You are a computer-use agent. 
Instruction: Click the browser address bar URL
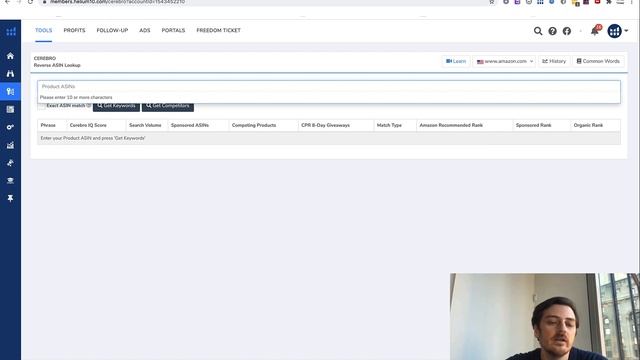tap(118, 2)
